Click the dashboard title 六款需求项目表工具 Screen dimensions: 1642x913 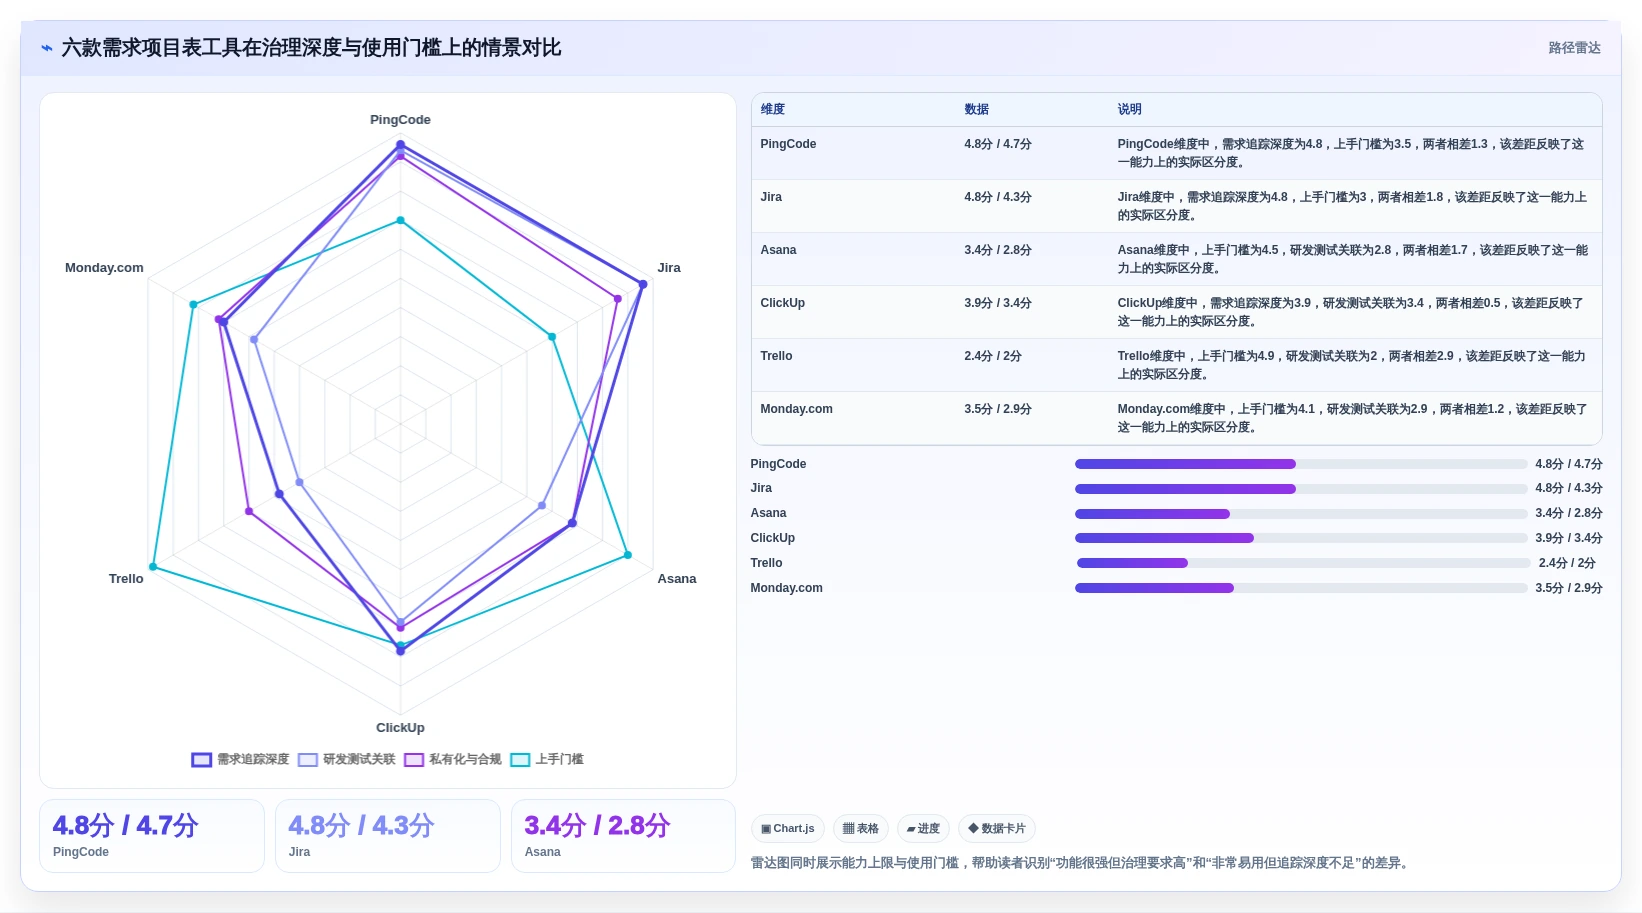point(311,48)
